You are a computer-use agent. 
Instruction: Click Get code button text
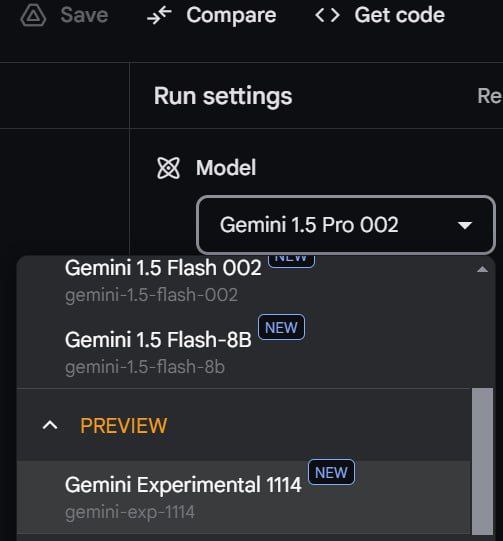pyautogui.click(x=400, y=15)
